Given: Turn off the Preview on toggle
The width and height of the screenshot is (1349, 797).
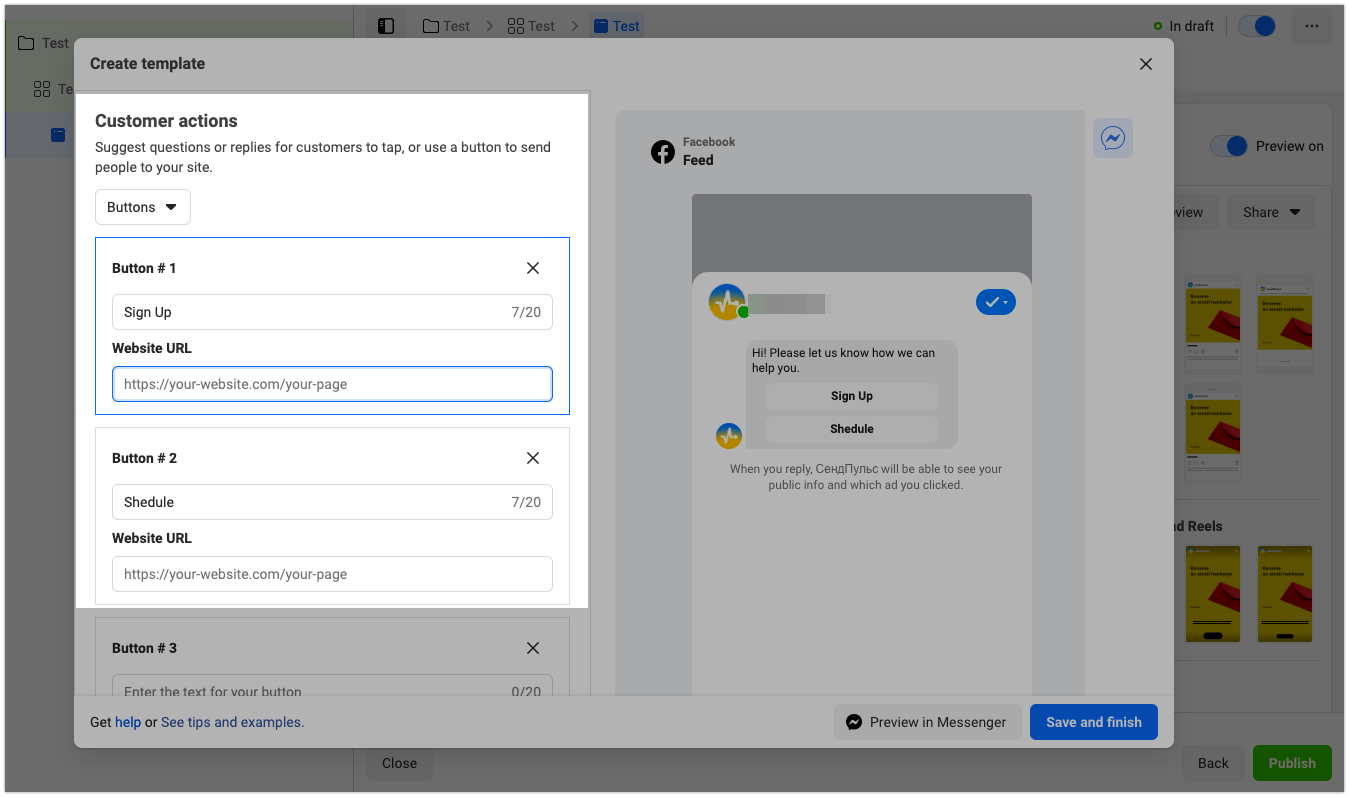Looking at the screenshot, I should [x=1229, y=146].
